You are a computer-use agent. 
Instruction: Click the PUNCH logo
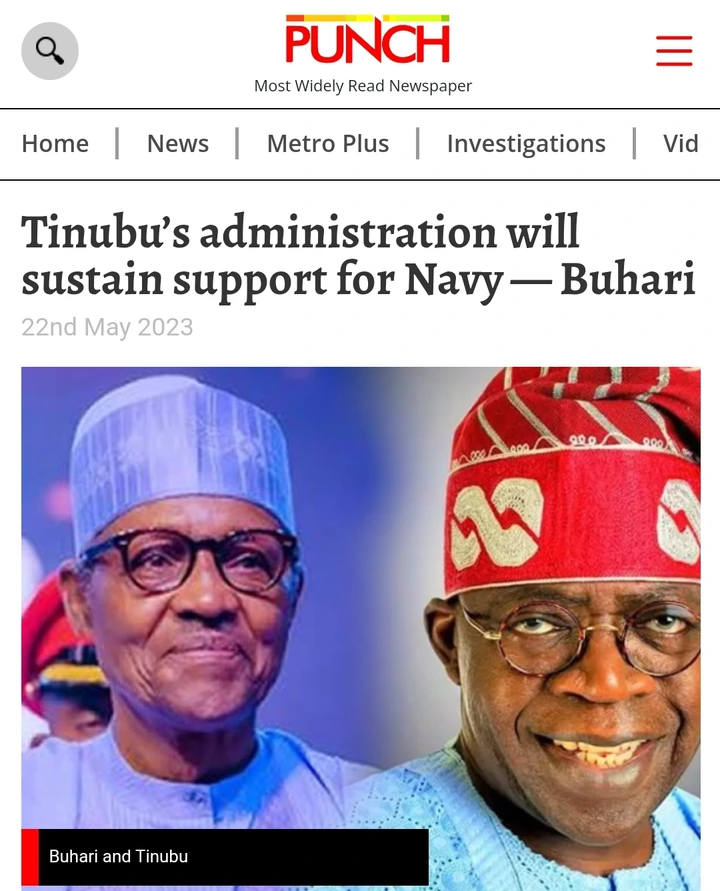tap(367, 40)
